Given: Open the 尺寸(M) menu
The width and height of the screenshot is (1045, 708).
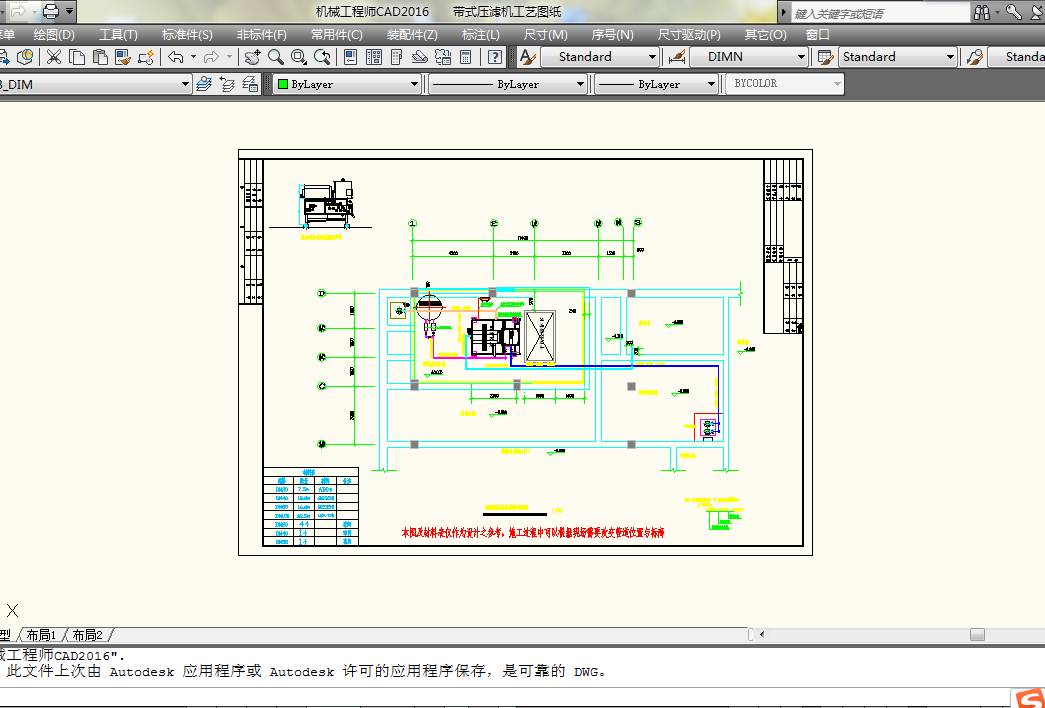Looking at the screenshot, I should click(546, 35).
